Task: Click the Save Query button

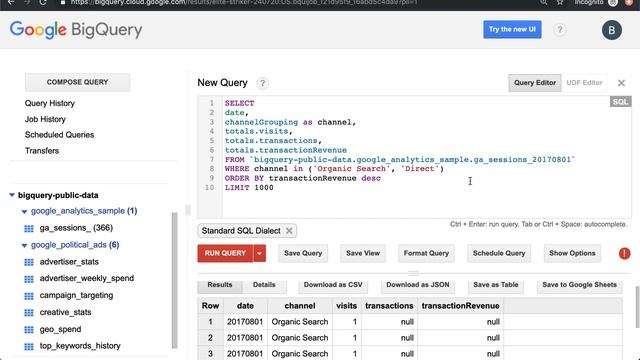Action: click(x=303, y=253)
